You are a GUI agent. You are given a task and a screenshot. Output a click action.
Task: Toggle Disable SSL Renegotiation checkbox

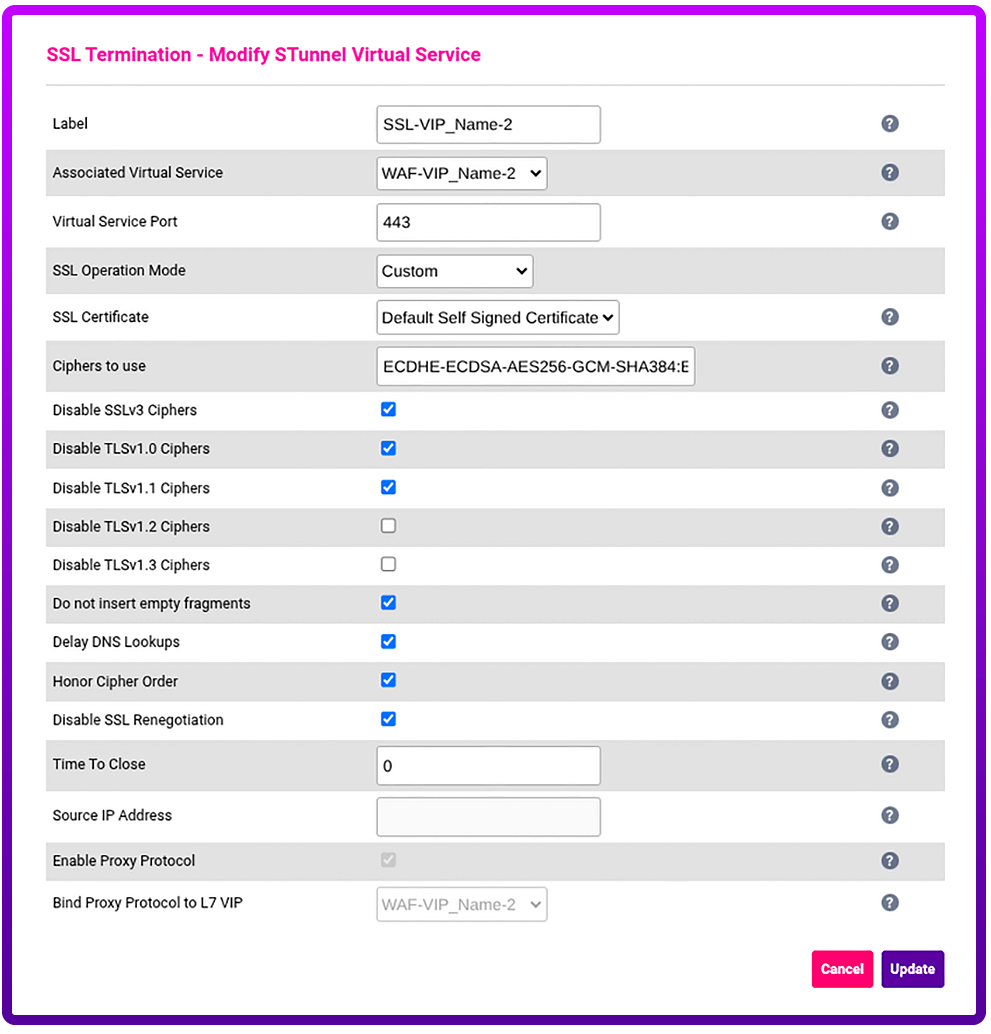point(389,719)
